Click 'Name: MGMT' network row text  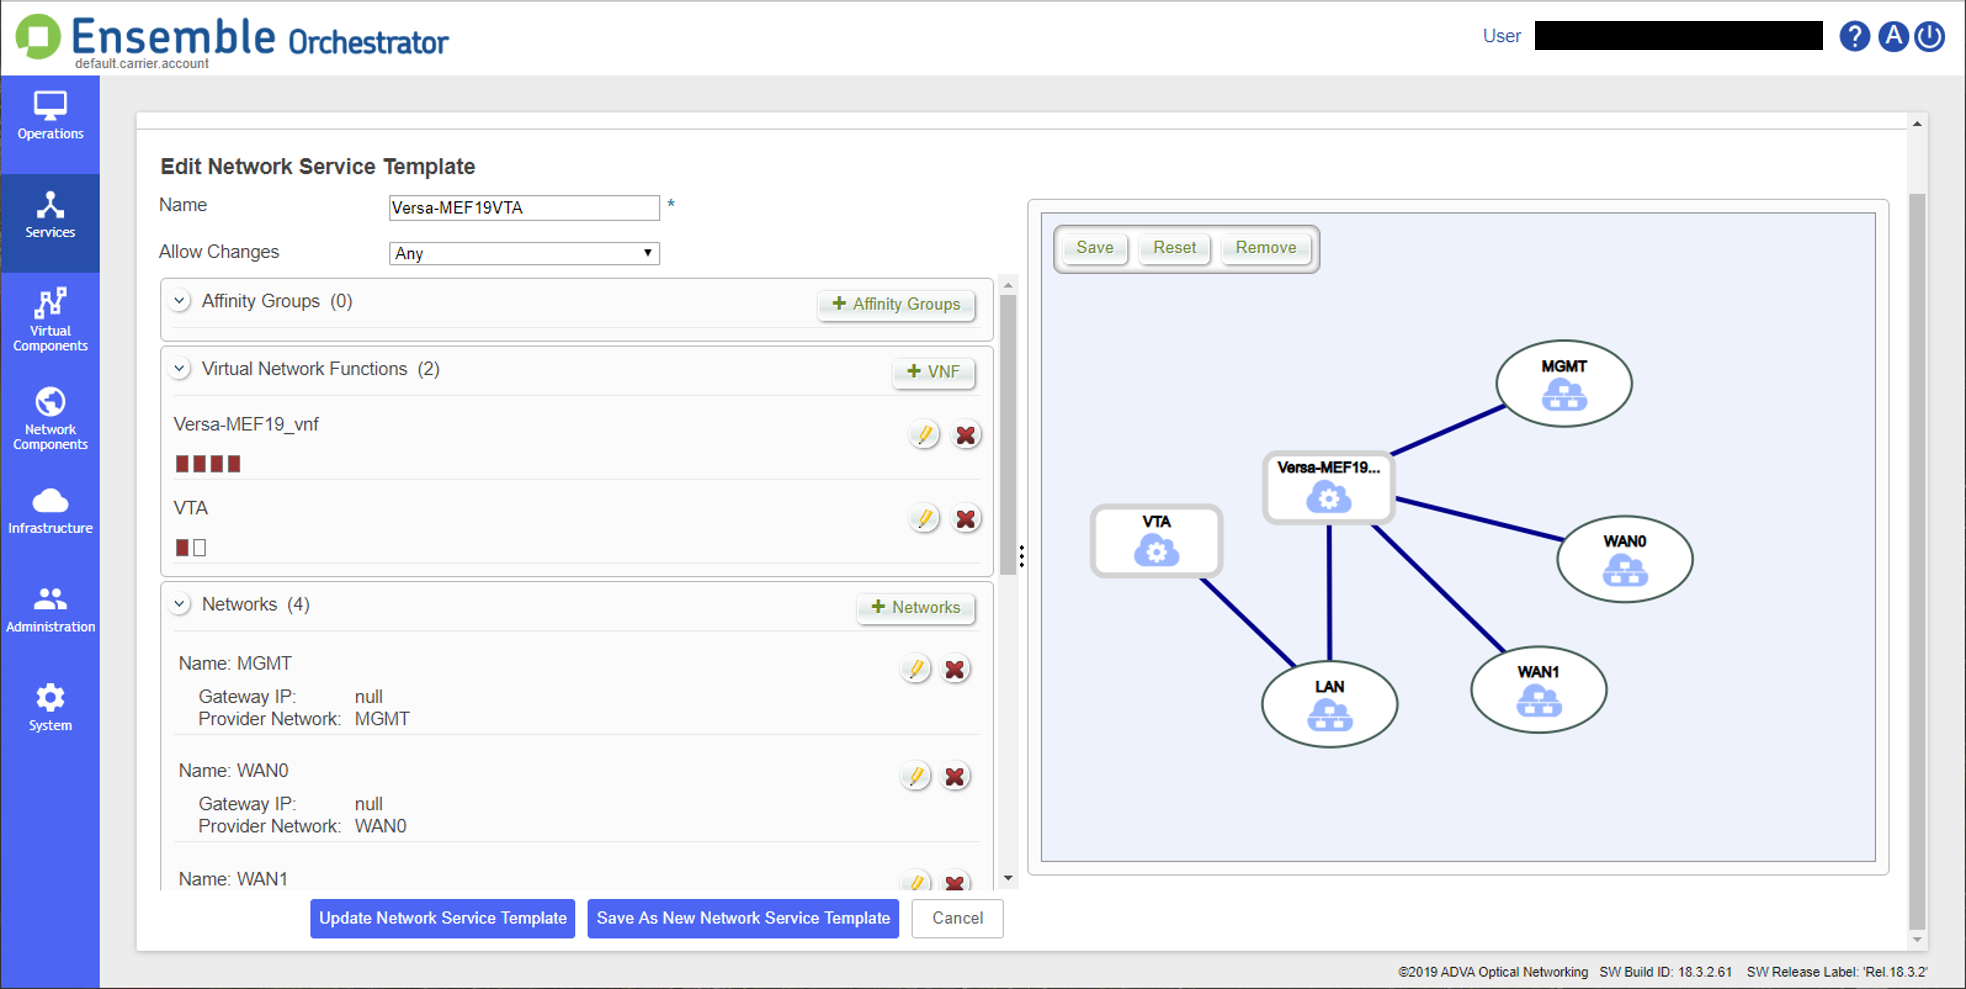point(235,664)
